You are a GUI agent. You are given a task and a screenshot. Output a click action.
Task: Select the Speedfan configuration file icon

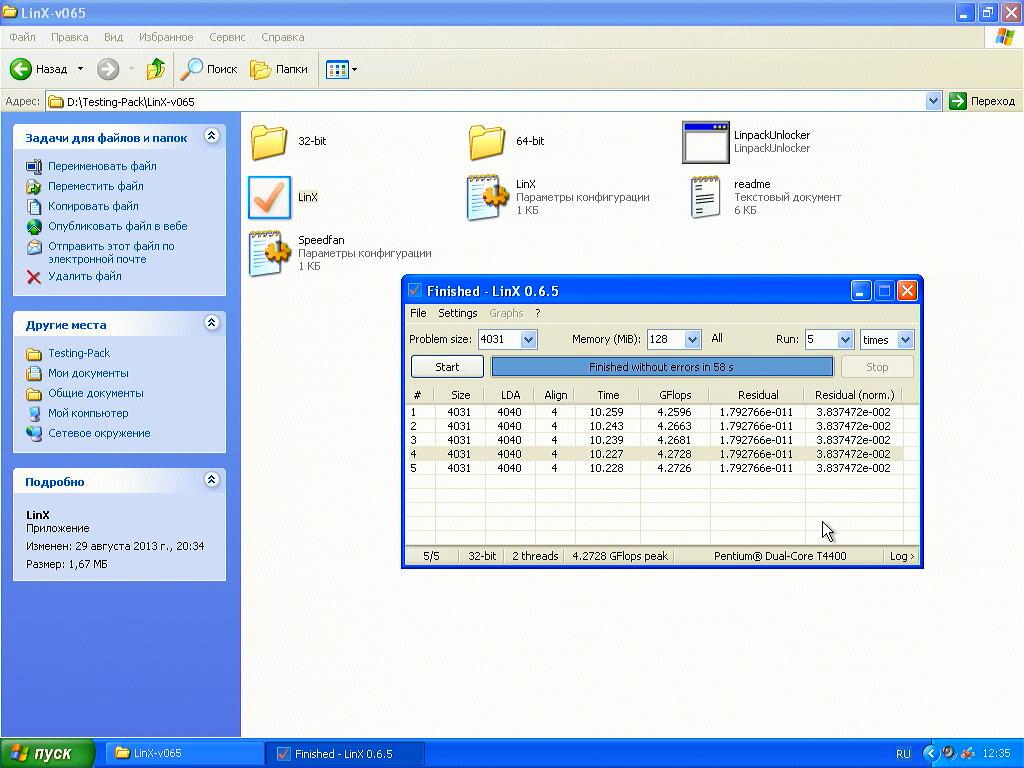tap(269, 253)
